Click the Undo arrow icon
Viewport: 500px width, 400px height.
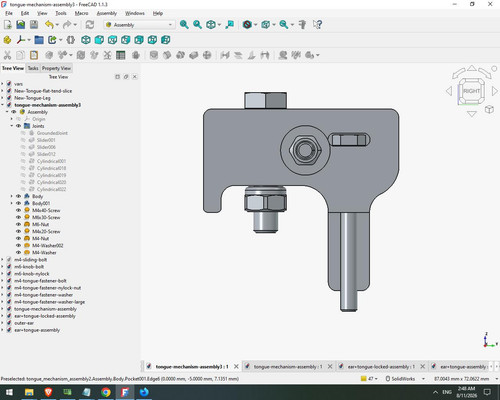click(49, 25)
